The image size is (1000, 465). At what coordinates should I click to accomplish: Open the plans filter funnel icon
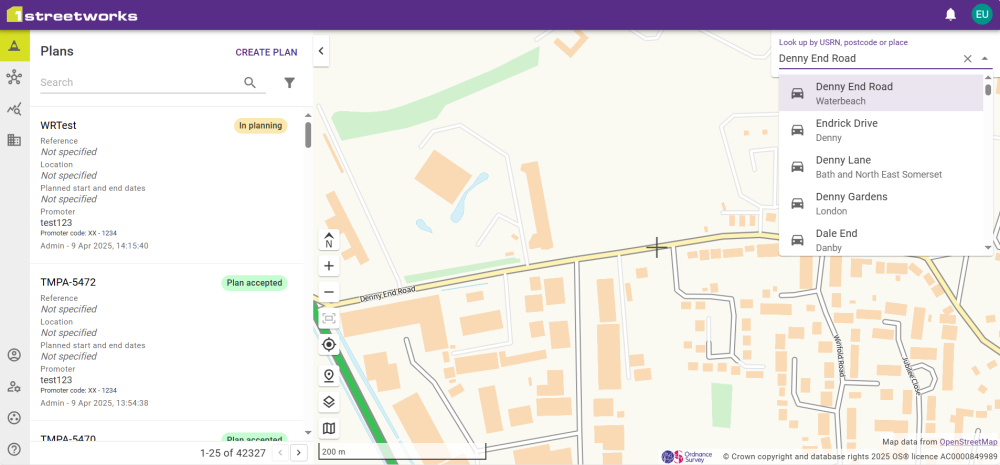coord(290,82)
